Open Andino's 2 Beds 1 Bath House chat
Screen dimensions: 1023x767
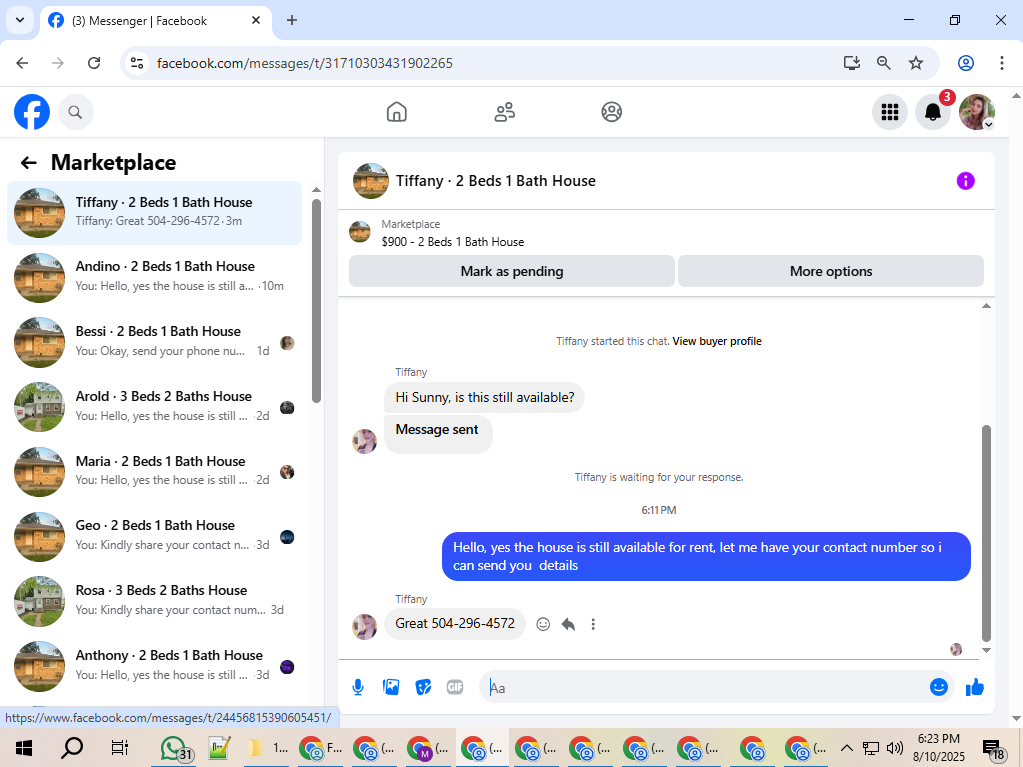(x=155, y=278)
